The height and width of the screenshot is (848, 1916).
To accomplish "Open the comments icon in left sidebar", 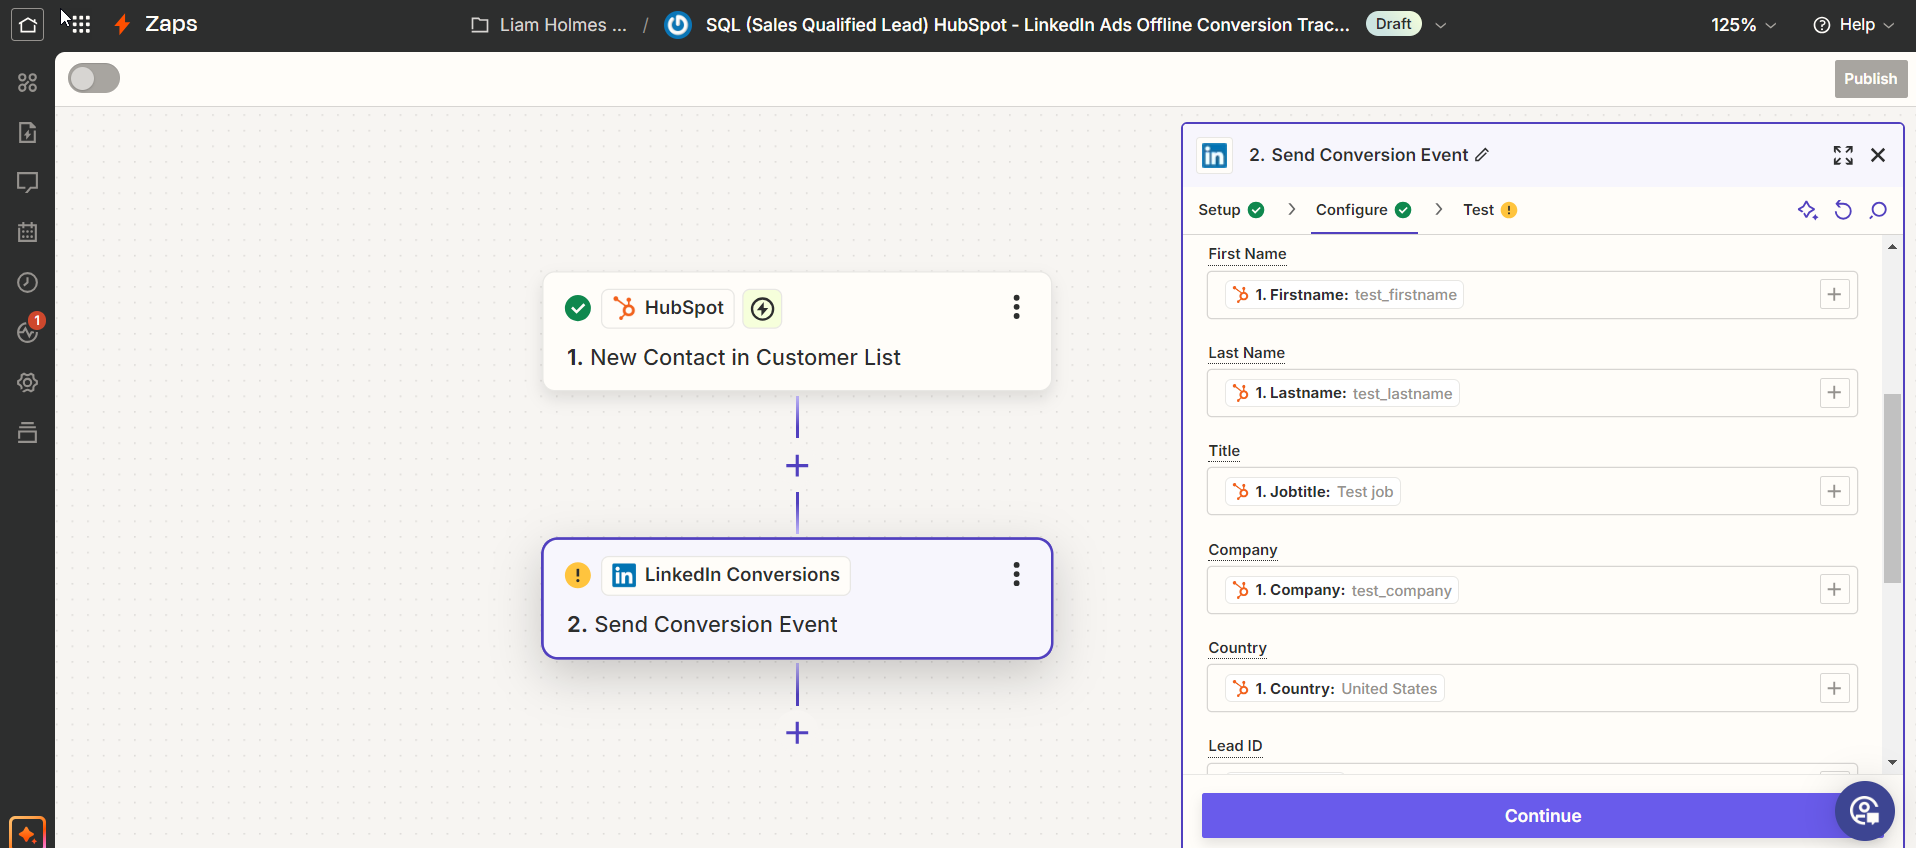I will pos(27,182).
